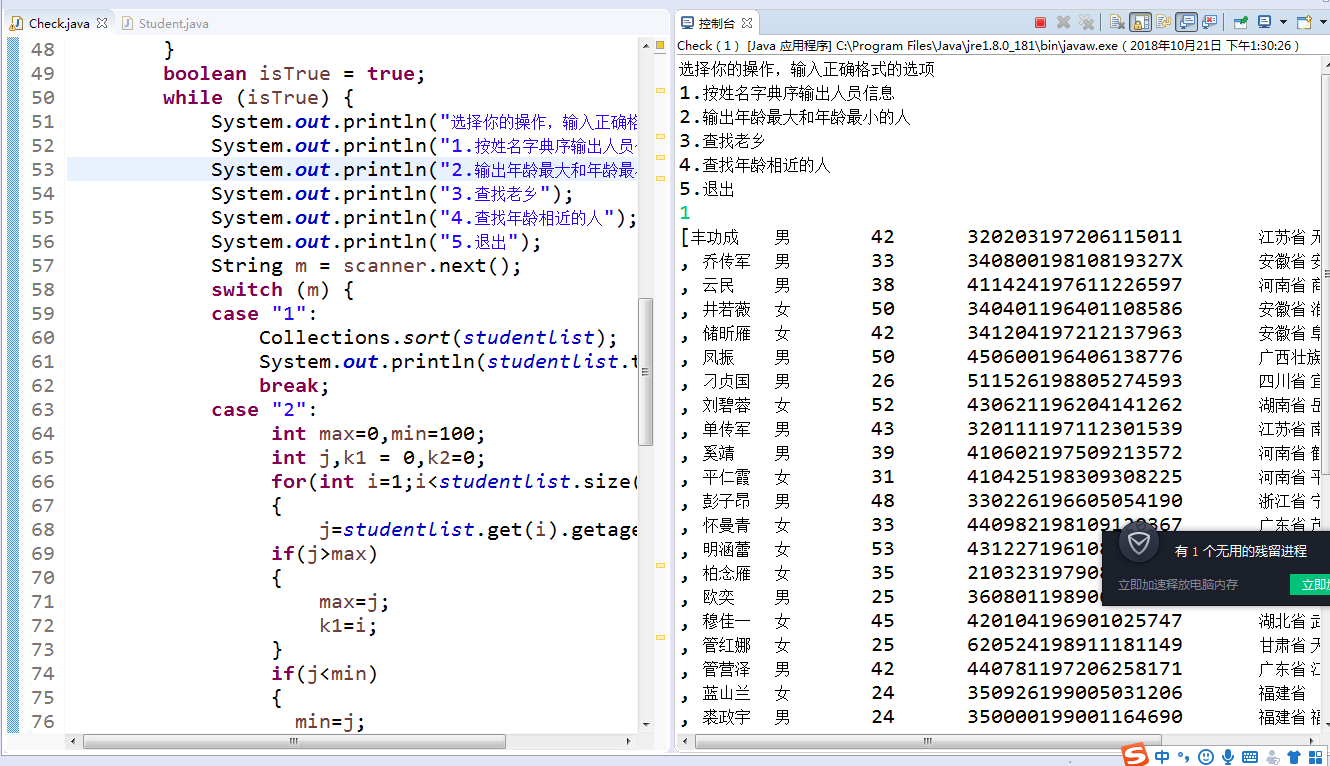Click user account icon in Sogou bar
1330x766 pixels.
pyautogui.click(x=1273, y=757)
